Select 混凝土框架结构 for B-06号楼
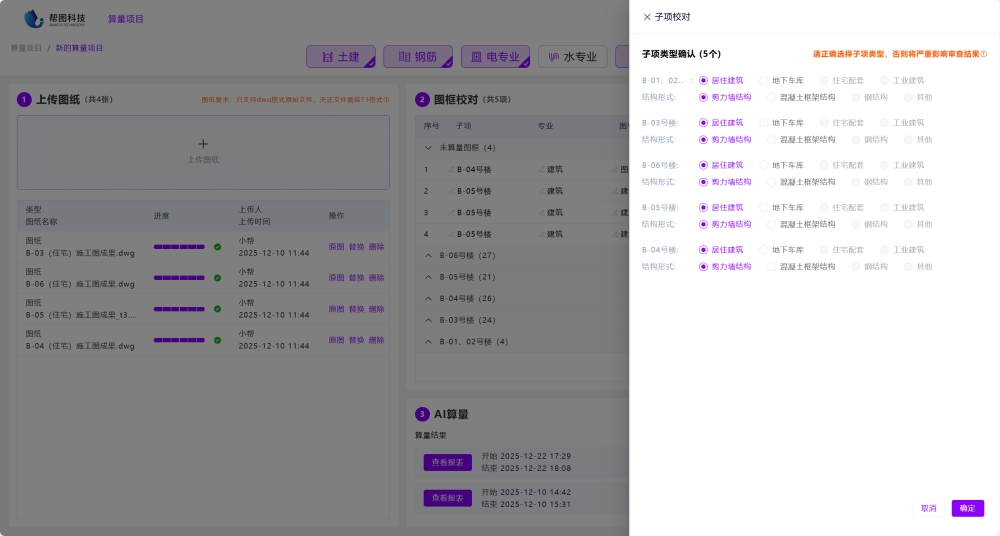Viewport: 1000px width, 536px height. click(772, 182)
